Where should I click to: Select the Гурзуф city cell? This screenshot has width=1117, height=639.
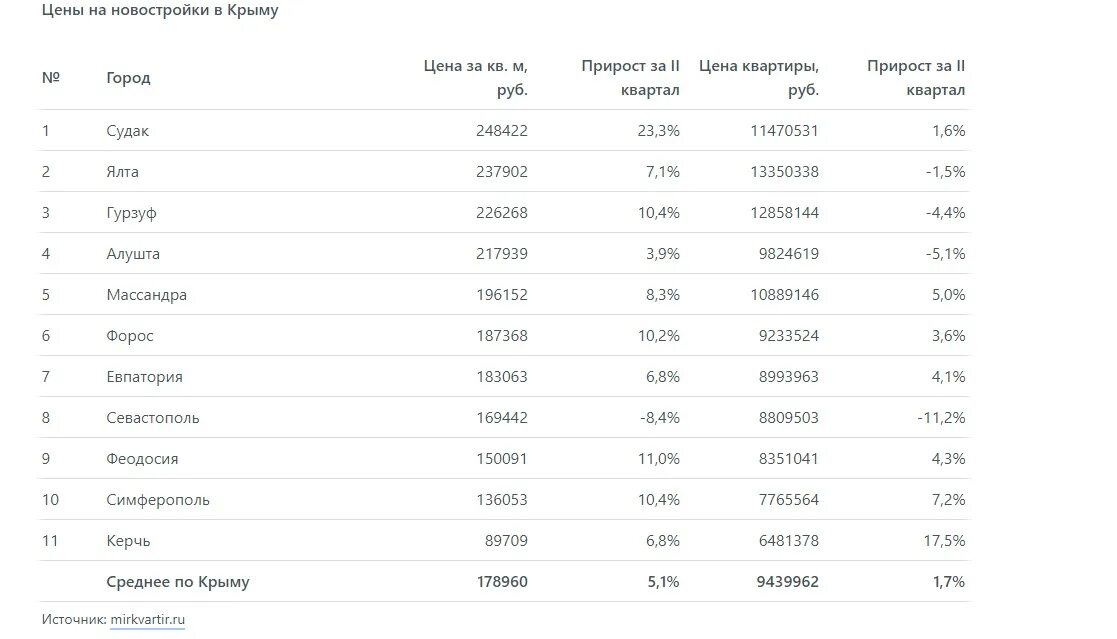pyautogui.click(x=131, y=213)
